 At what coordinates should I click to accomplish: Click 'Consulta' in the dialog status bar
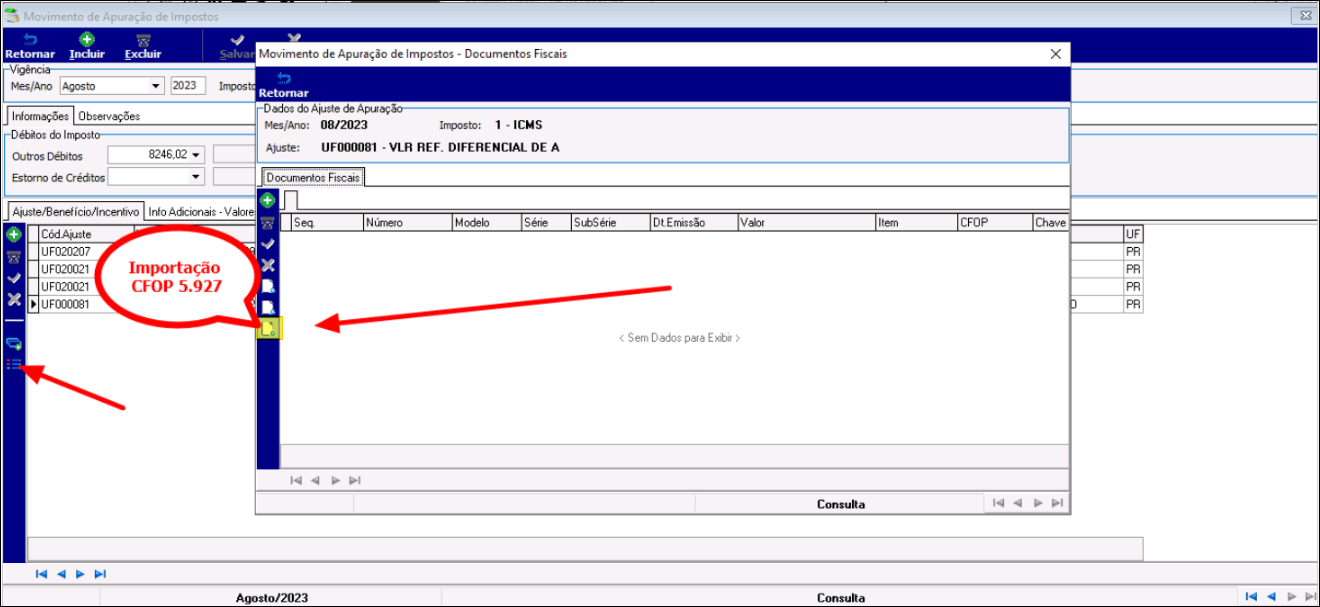coord(841,504)
